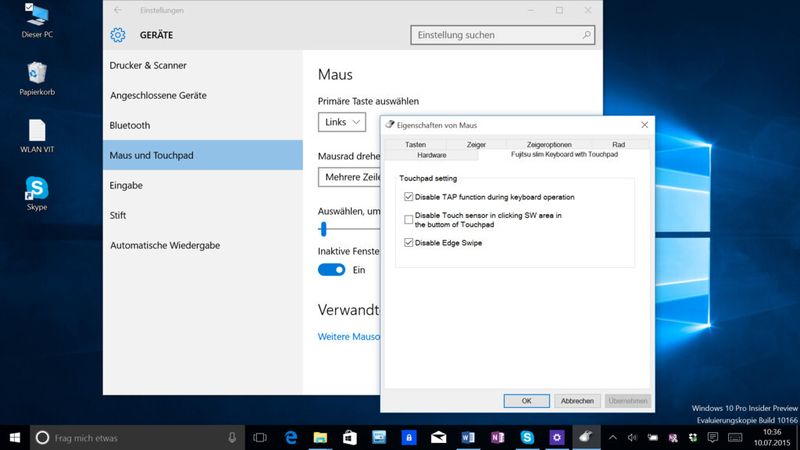Launch Word from the taskbar
The width and height of the screenshot is (800, 450).
click(468, 437)
